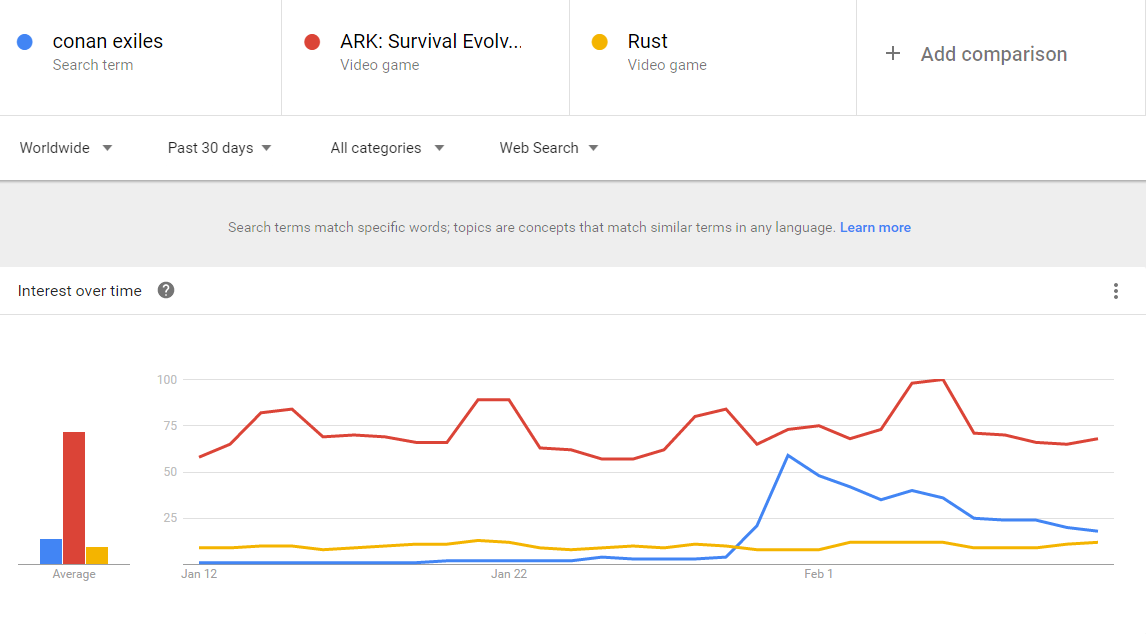The width and height of the screenshot is (1146, 634).
Task: Click the blue line peak near Feb 1
Action: 788,456
